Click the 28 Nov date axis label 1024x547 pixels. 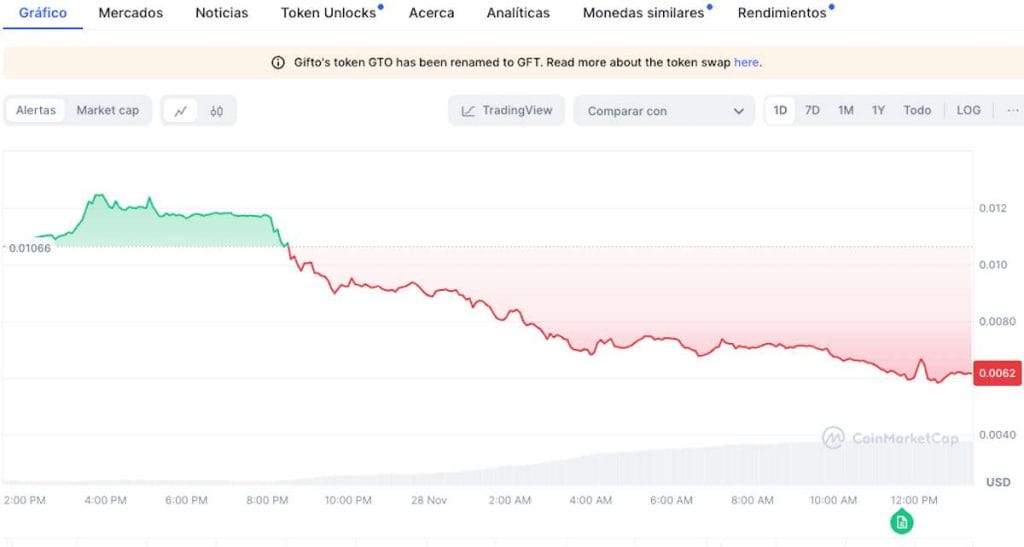point(429,501)
